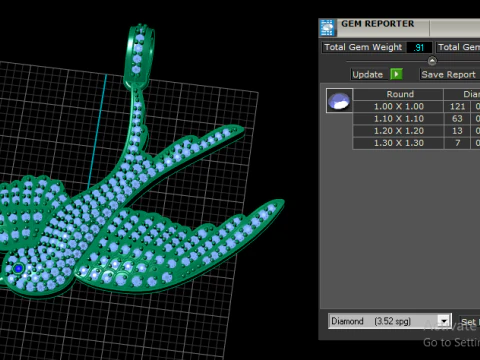This screenshot has height=360, width=480.
Task: Open the Diamond material dropdown arrow
Action: [x=444, y=321]
